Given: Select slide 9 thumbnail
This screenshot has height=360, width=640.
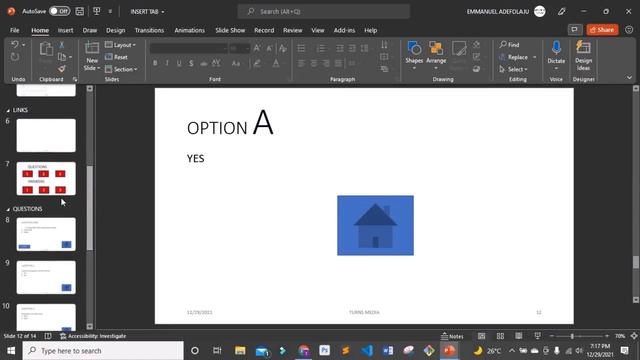Looking at the screenshot, I should [46, 277].
